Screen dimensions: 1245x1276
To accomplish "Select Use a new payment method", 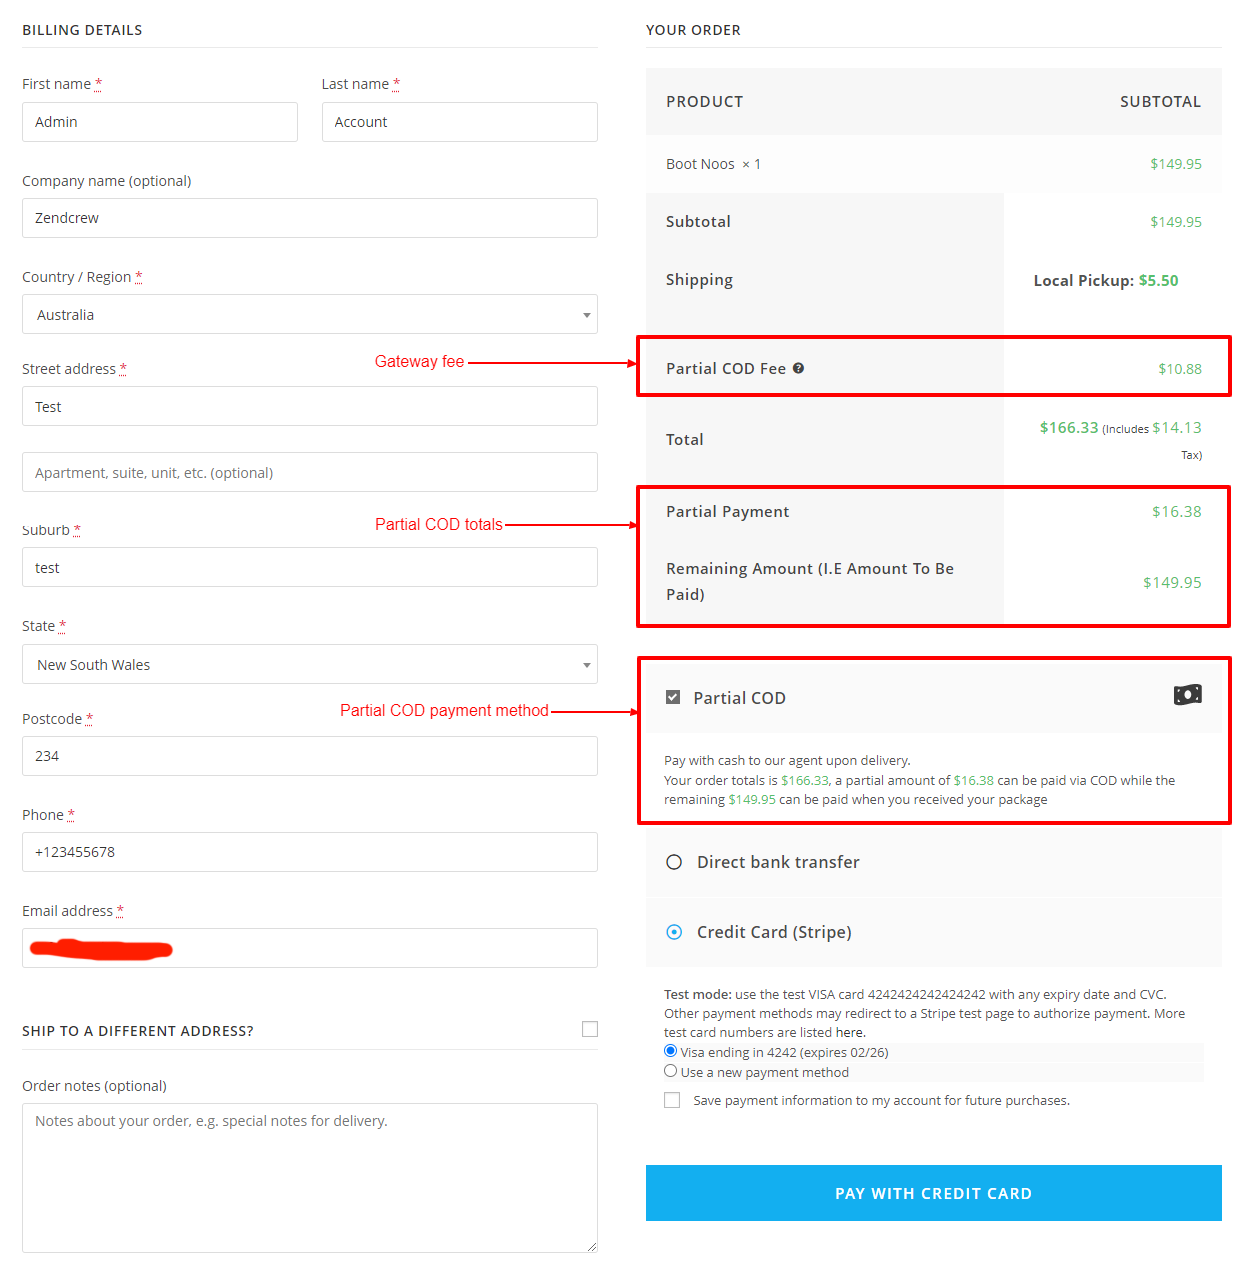I will coord(671,1071).
